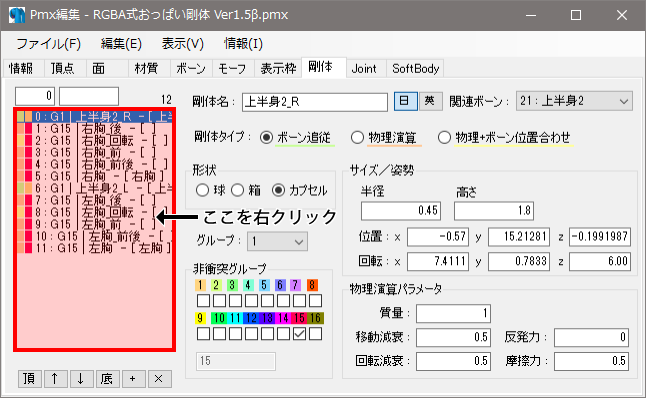The image size is (646, 398).
Task: Open the 情報(I) menu
Action: tap(243, 44)
